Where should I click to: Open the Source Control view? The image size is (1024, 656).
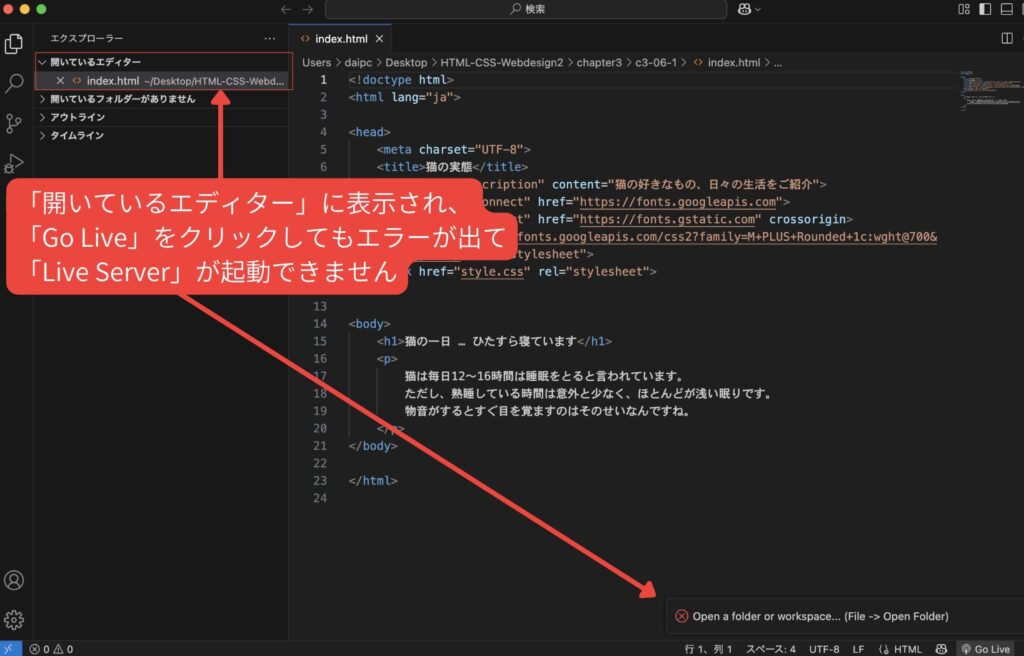point(14,124)
